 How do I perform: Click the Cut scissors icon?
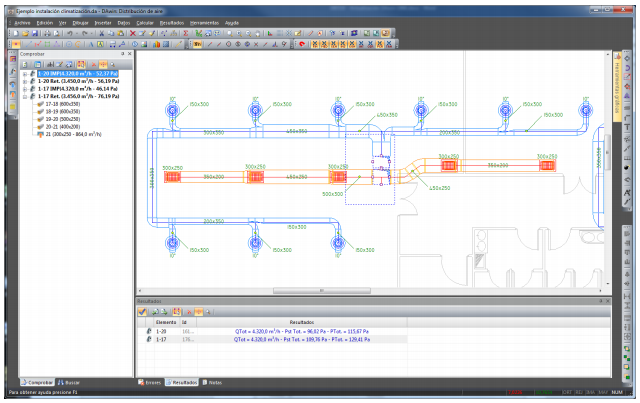pos(102,33)
